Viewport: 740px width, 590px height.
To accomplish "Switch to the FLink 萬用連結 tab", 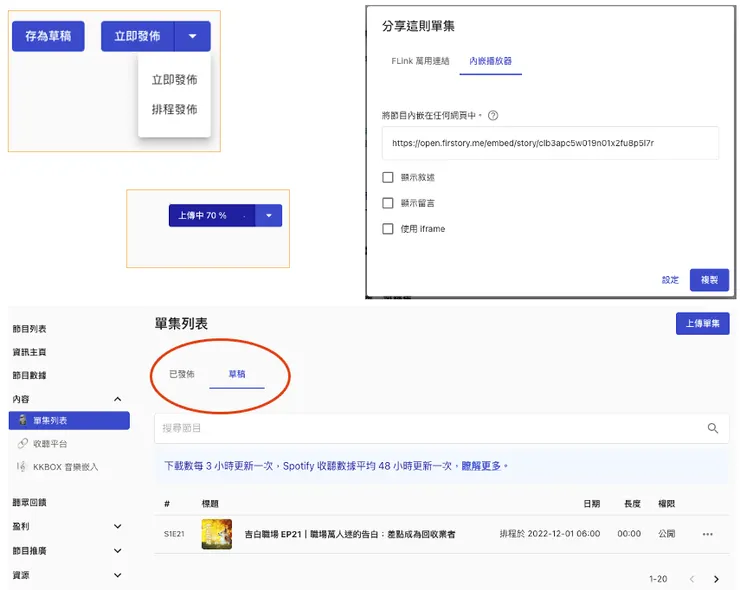I will [420, 61].
